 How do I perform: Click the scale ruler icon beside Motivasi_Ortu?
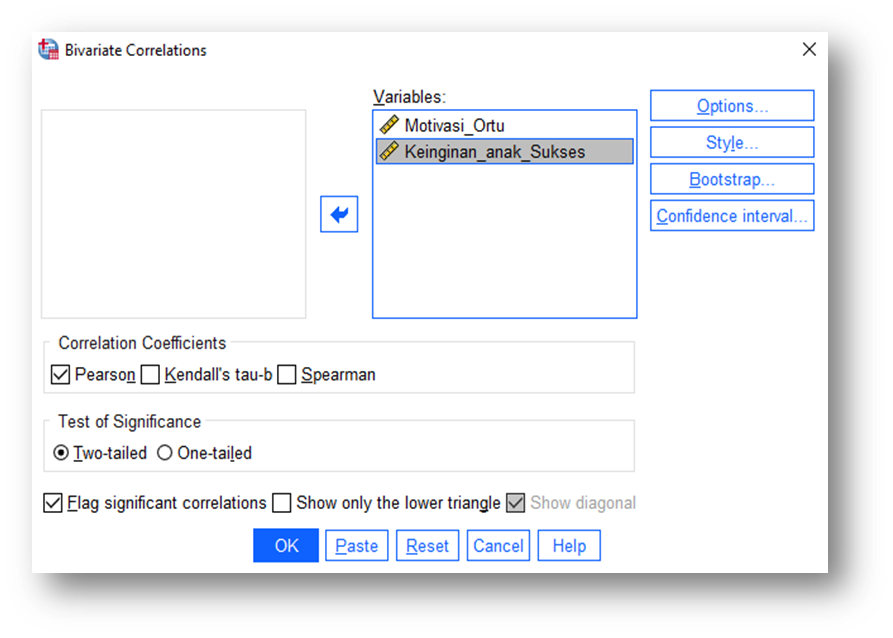[390, 125]
